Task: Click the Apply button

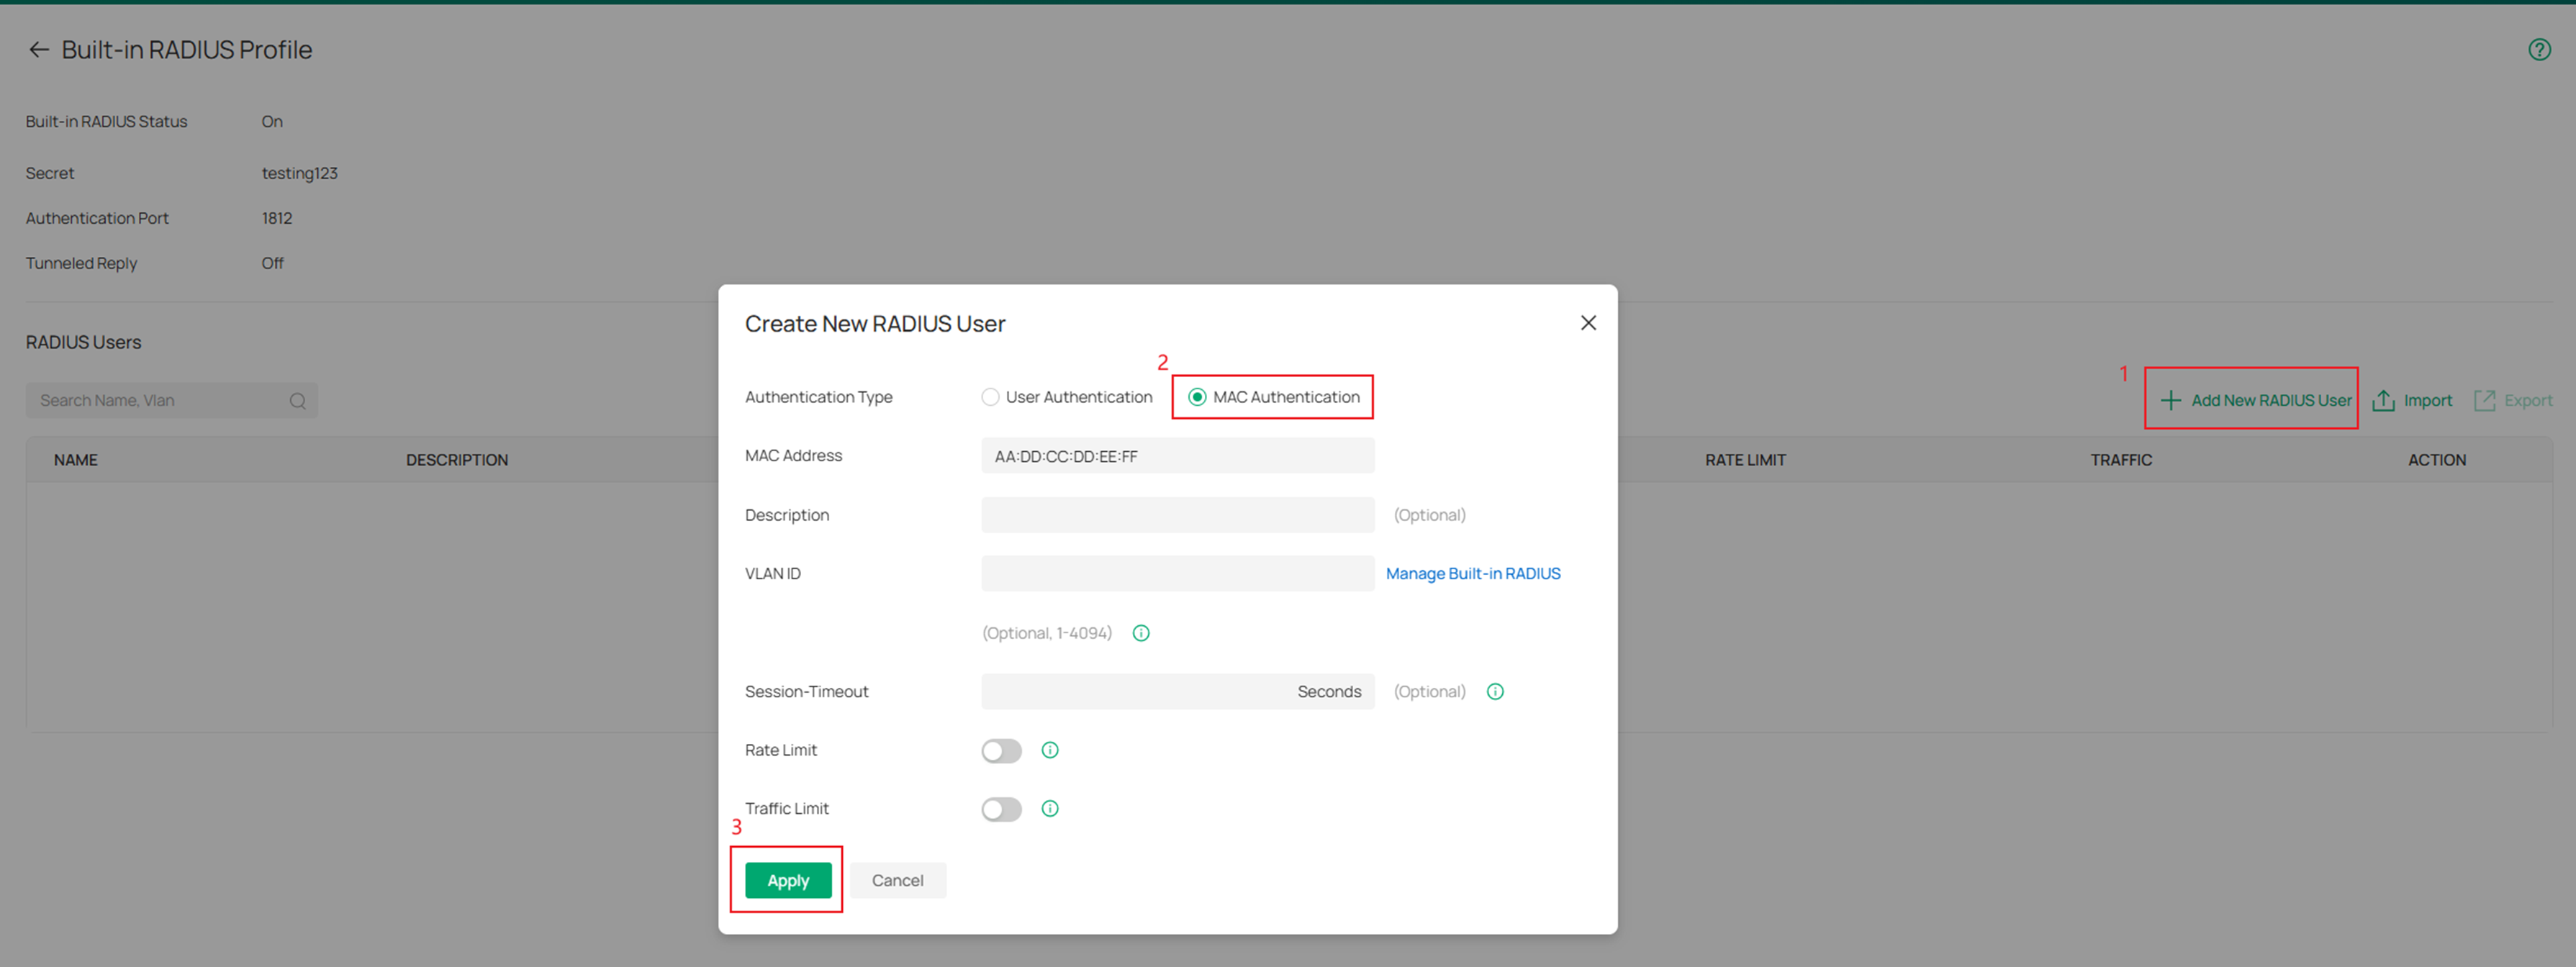Action: click(x=788, y=881)
